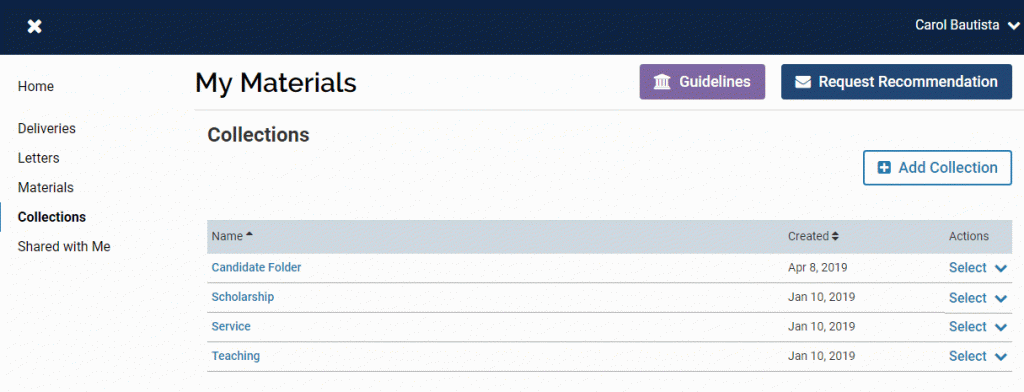Open the Carol Bautista user menu
The width and height of the screenshot is (1024, 392).
coord(967,25)
